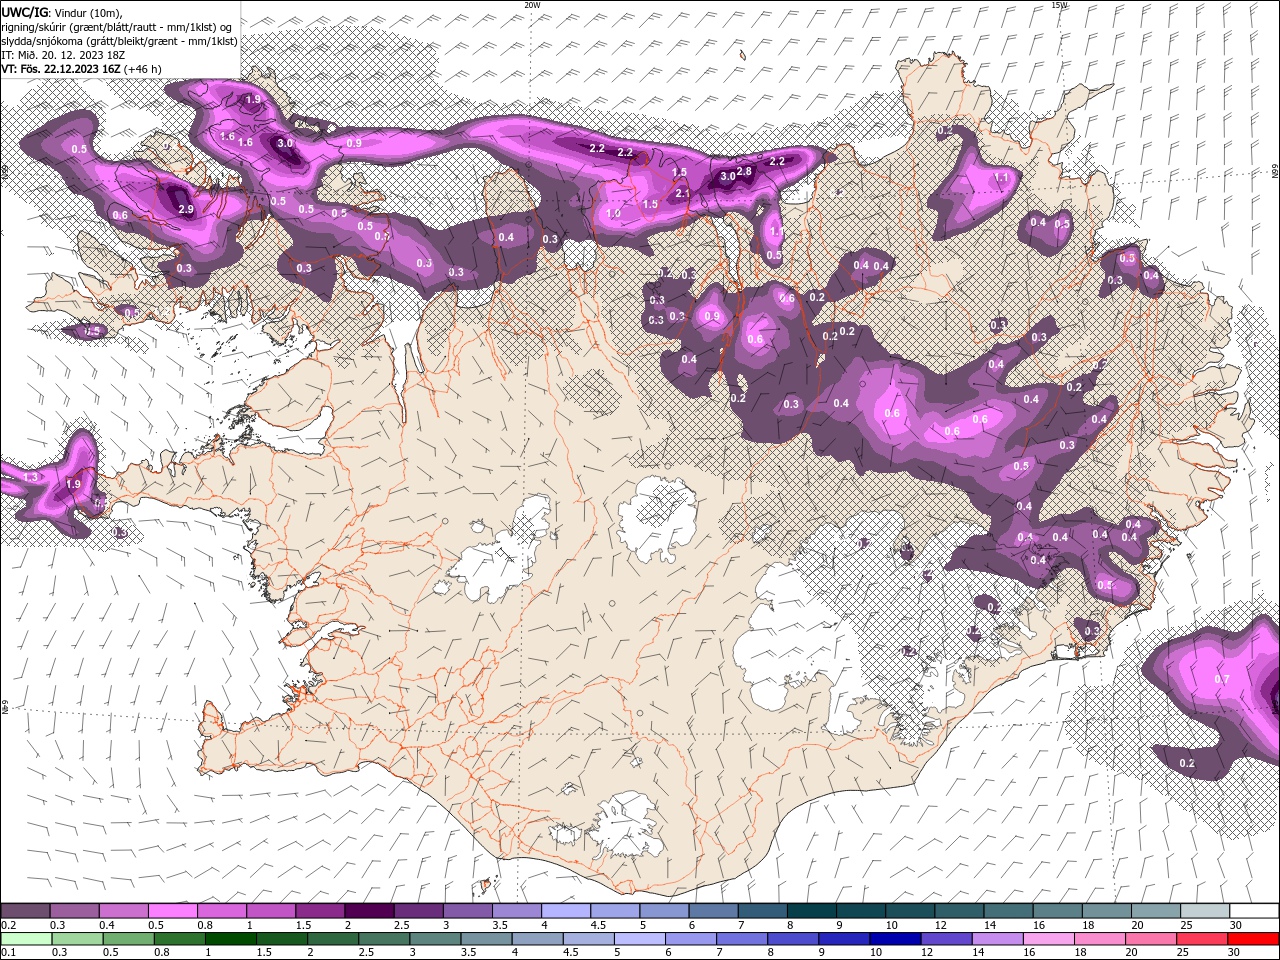1280x960 pixels.
Task: Pick the darkest green lower swatch at 1
Action: point(231,939)
